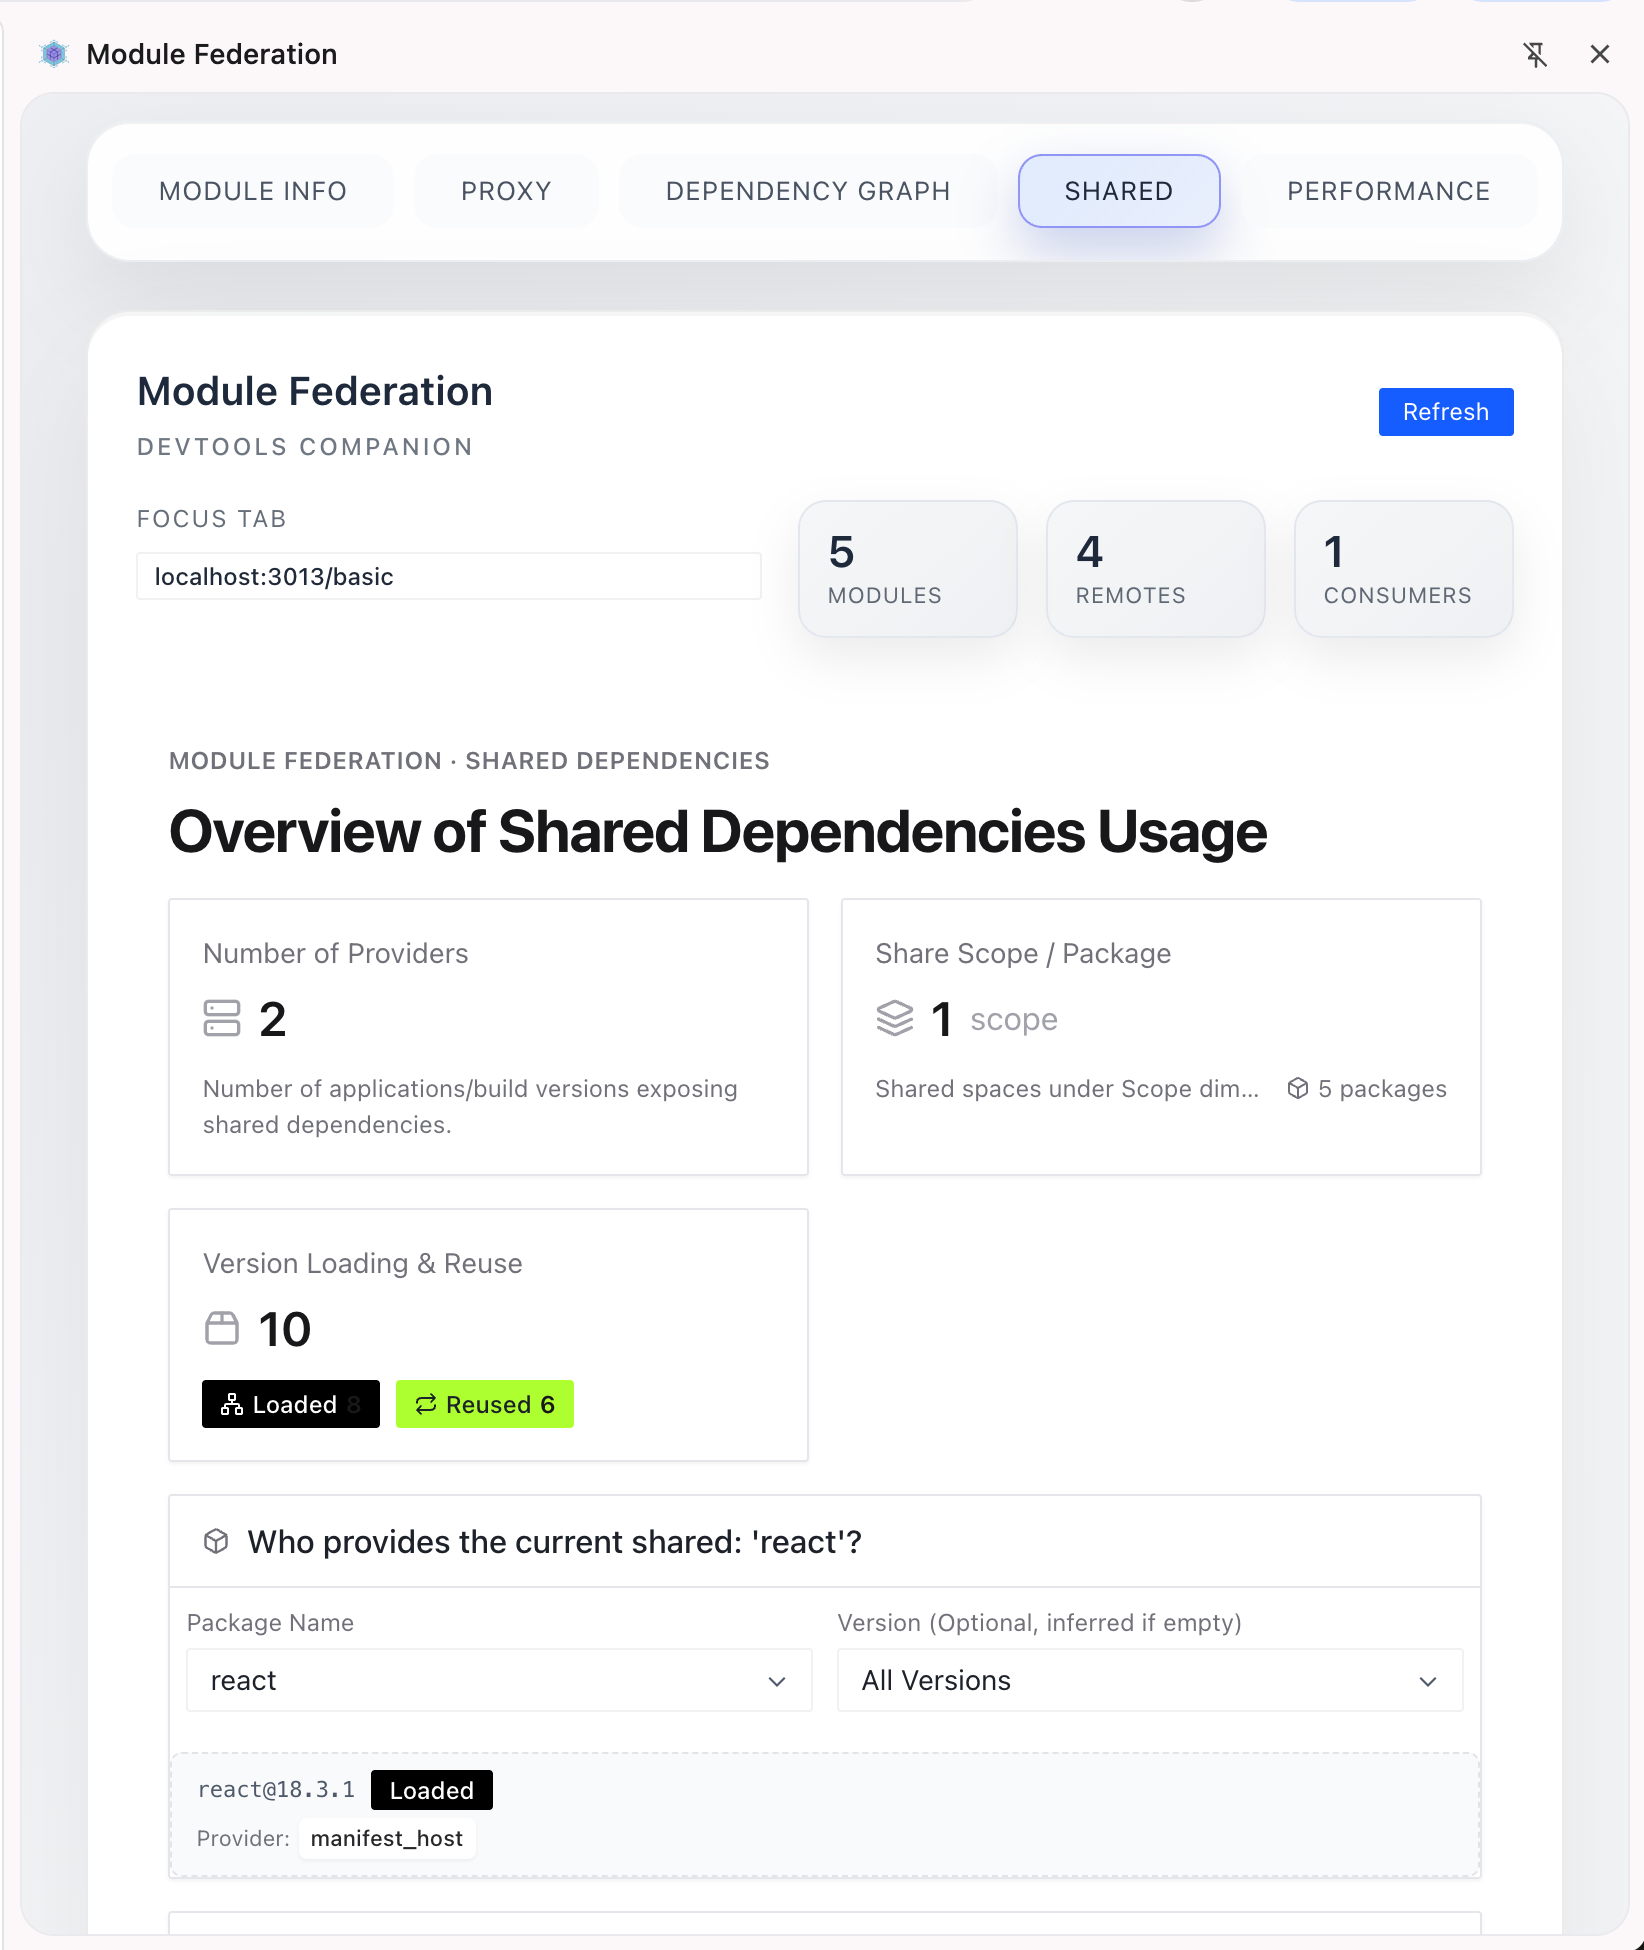Click the cube icon next to 5 packages
The image size is (1644, 1950).
coord(1298,1089)
